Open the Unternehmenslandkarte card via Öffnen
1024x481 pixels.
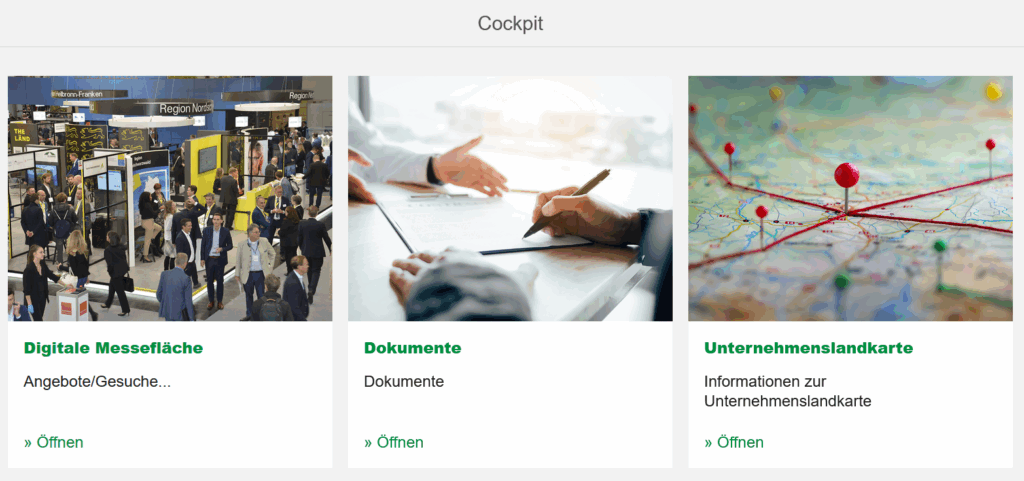point(734,442)
